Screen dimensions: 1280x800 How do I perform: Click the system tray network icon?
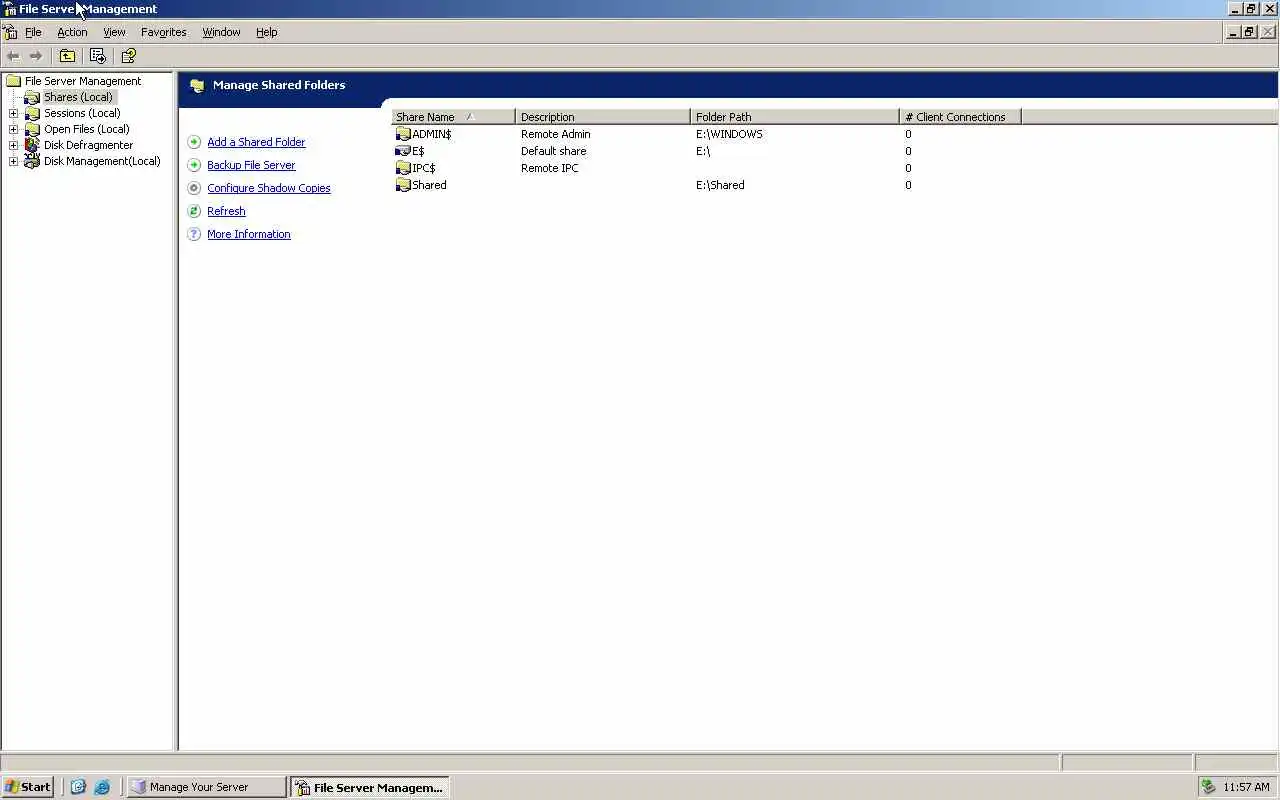coord(1208,787)
